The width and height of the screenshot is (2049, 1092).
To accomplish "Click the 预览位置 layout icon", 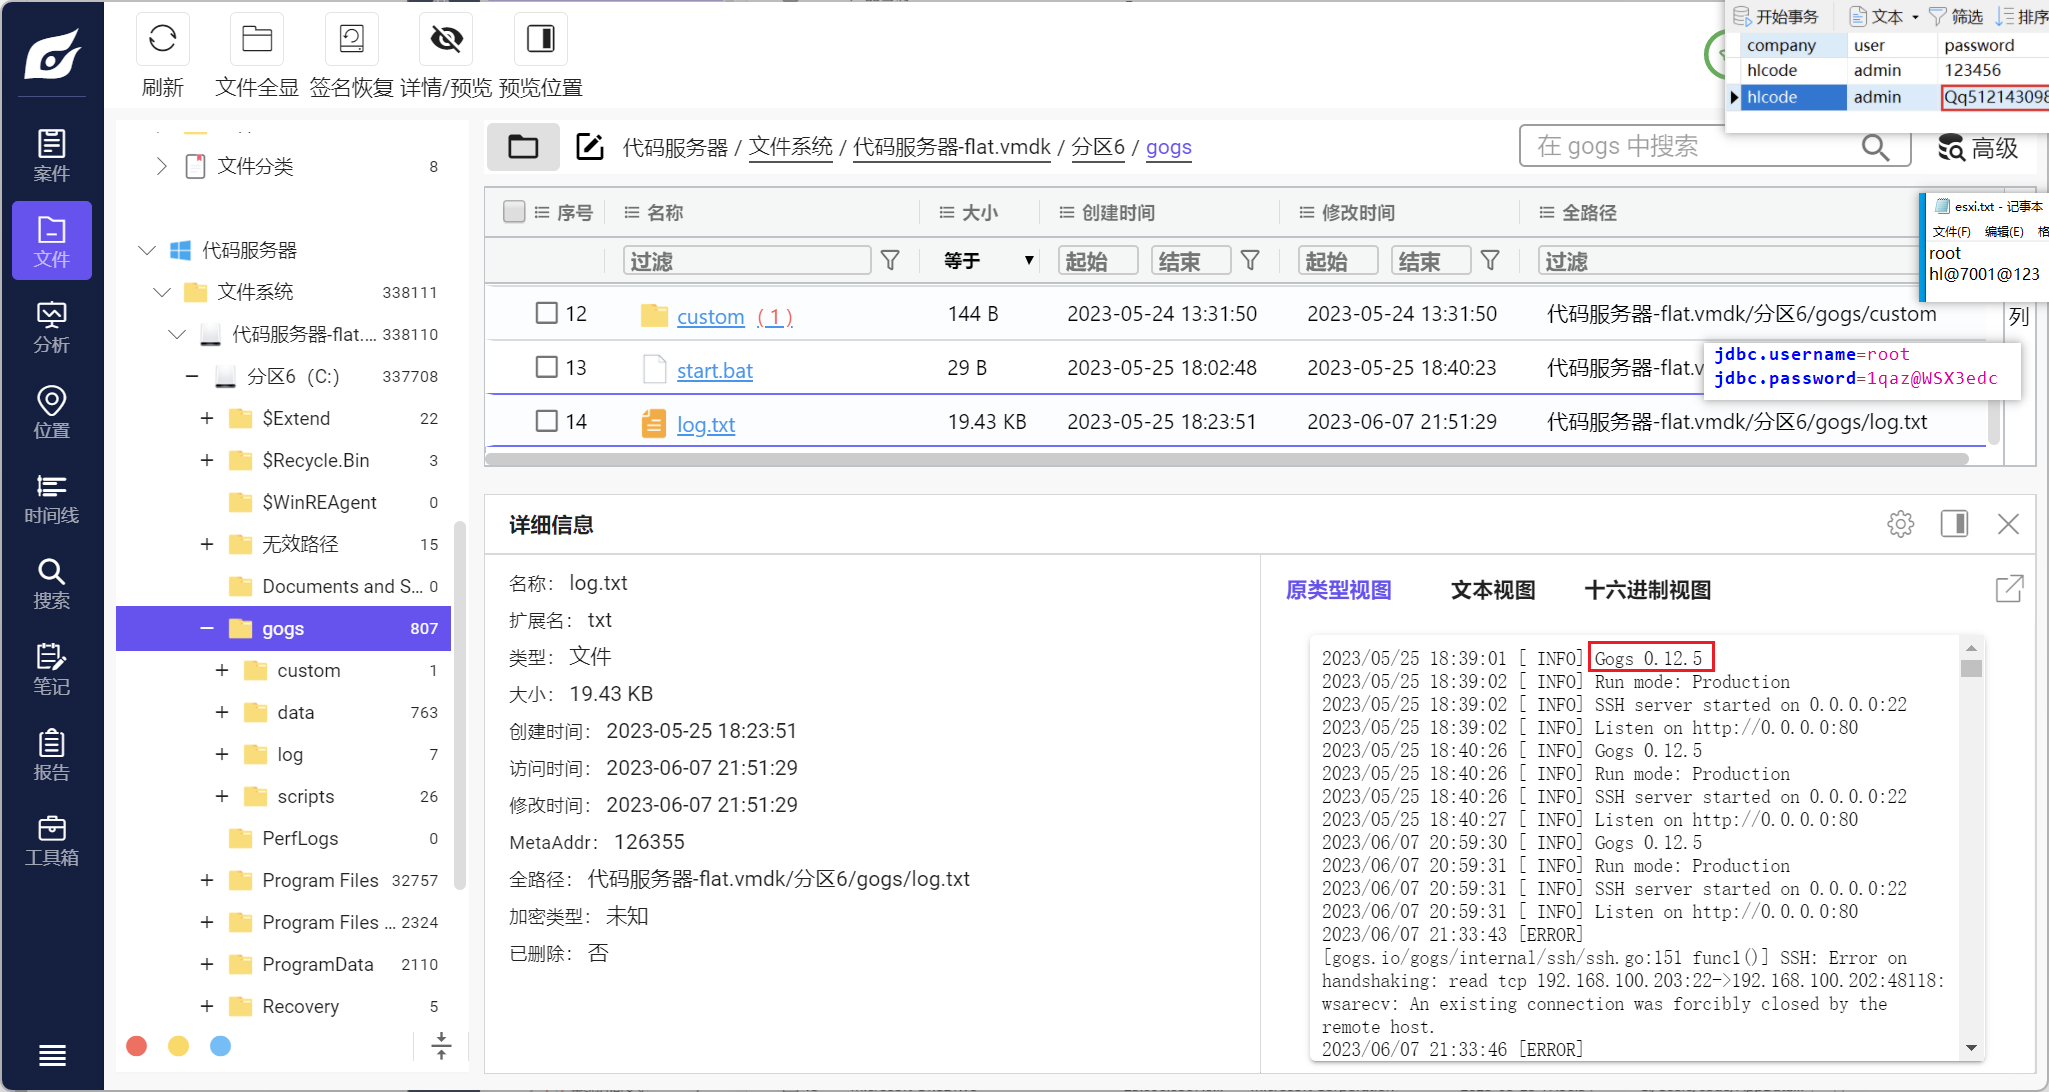I will pyautogui.click(x=541, y=39).
